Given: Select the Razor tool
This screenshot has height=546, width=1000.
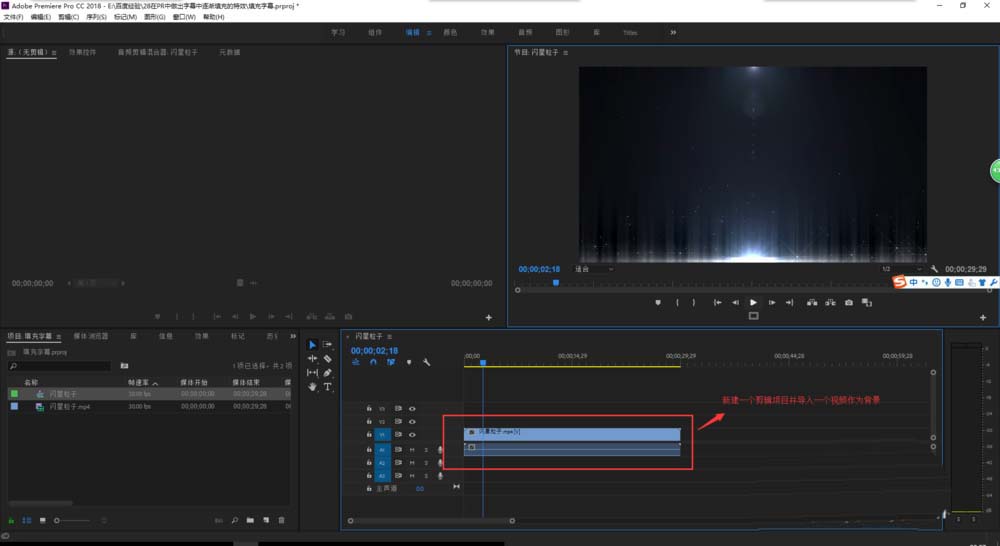Looking at the screenshot, I should click(x=327, y=358).
